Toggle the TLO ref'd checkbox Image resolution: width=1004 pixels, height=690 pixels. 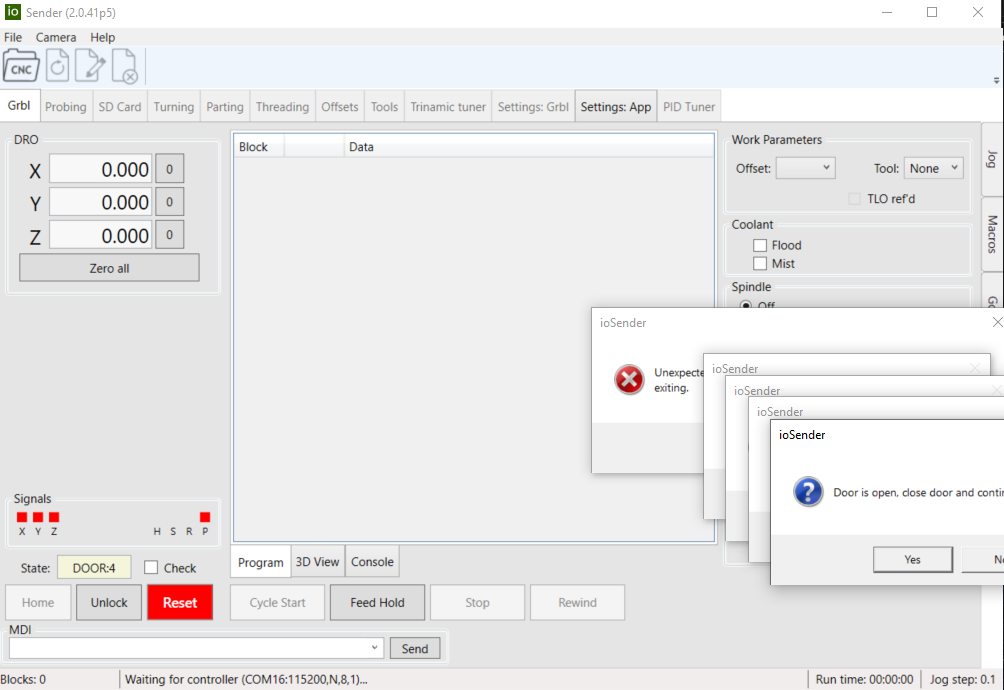[x=854, y=198]
